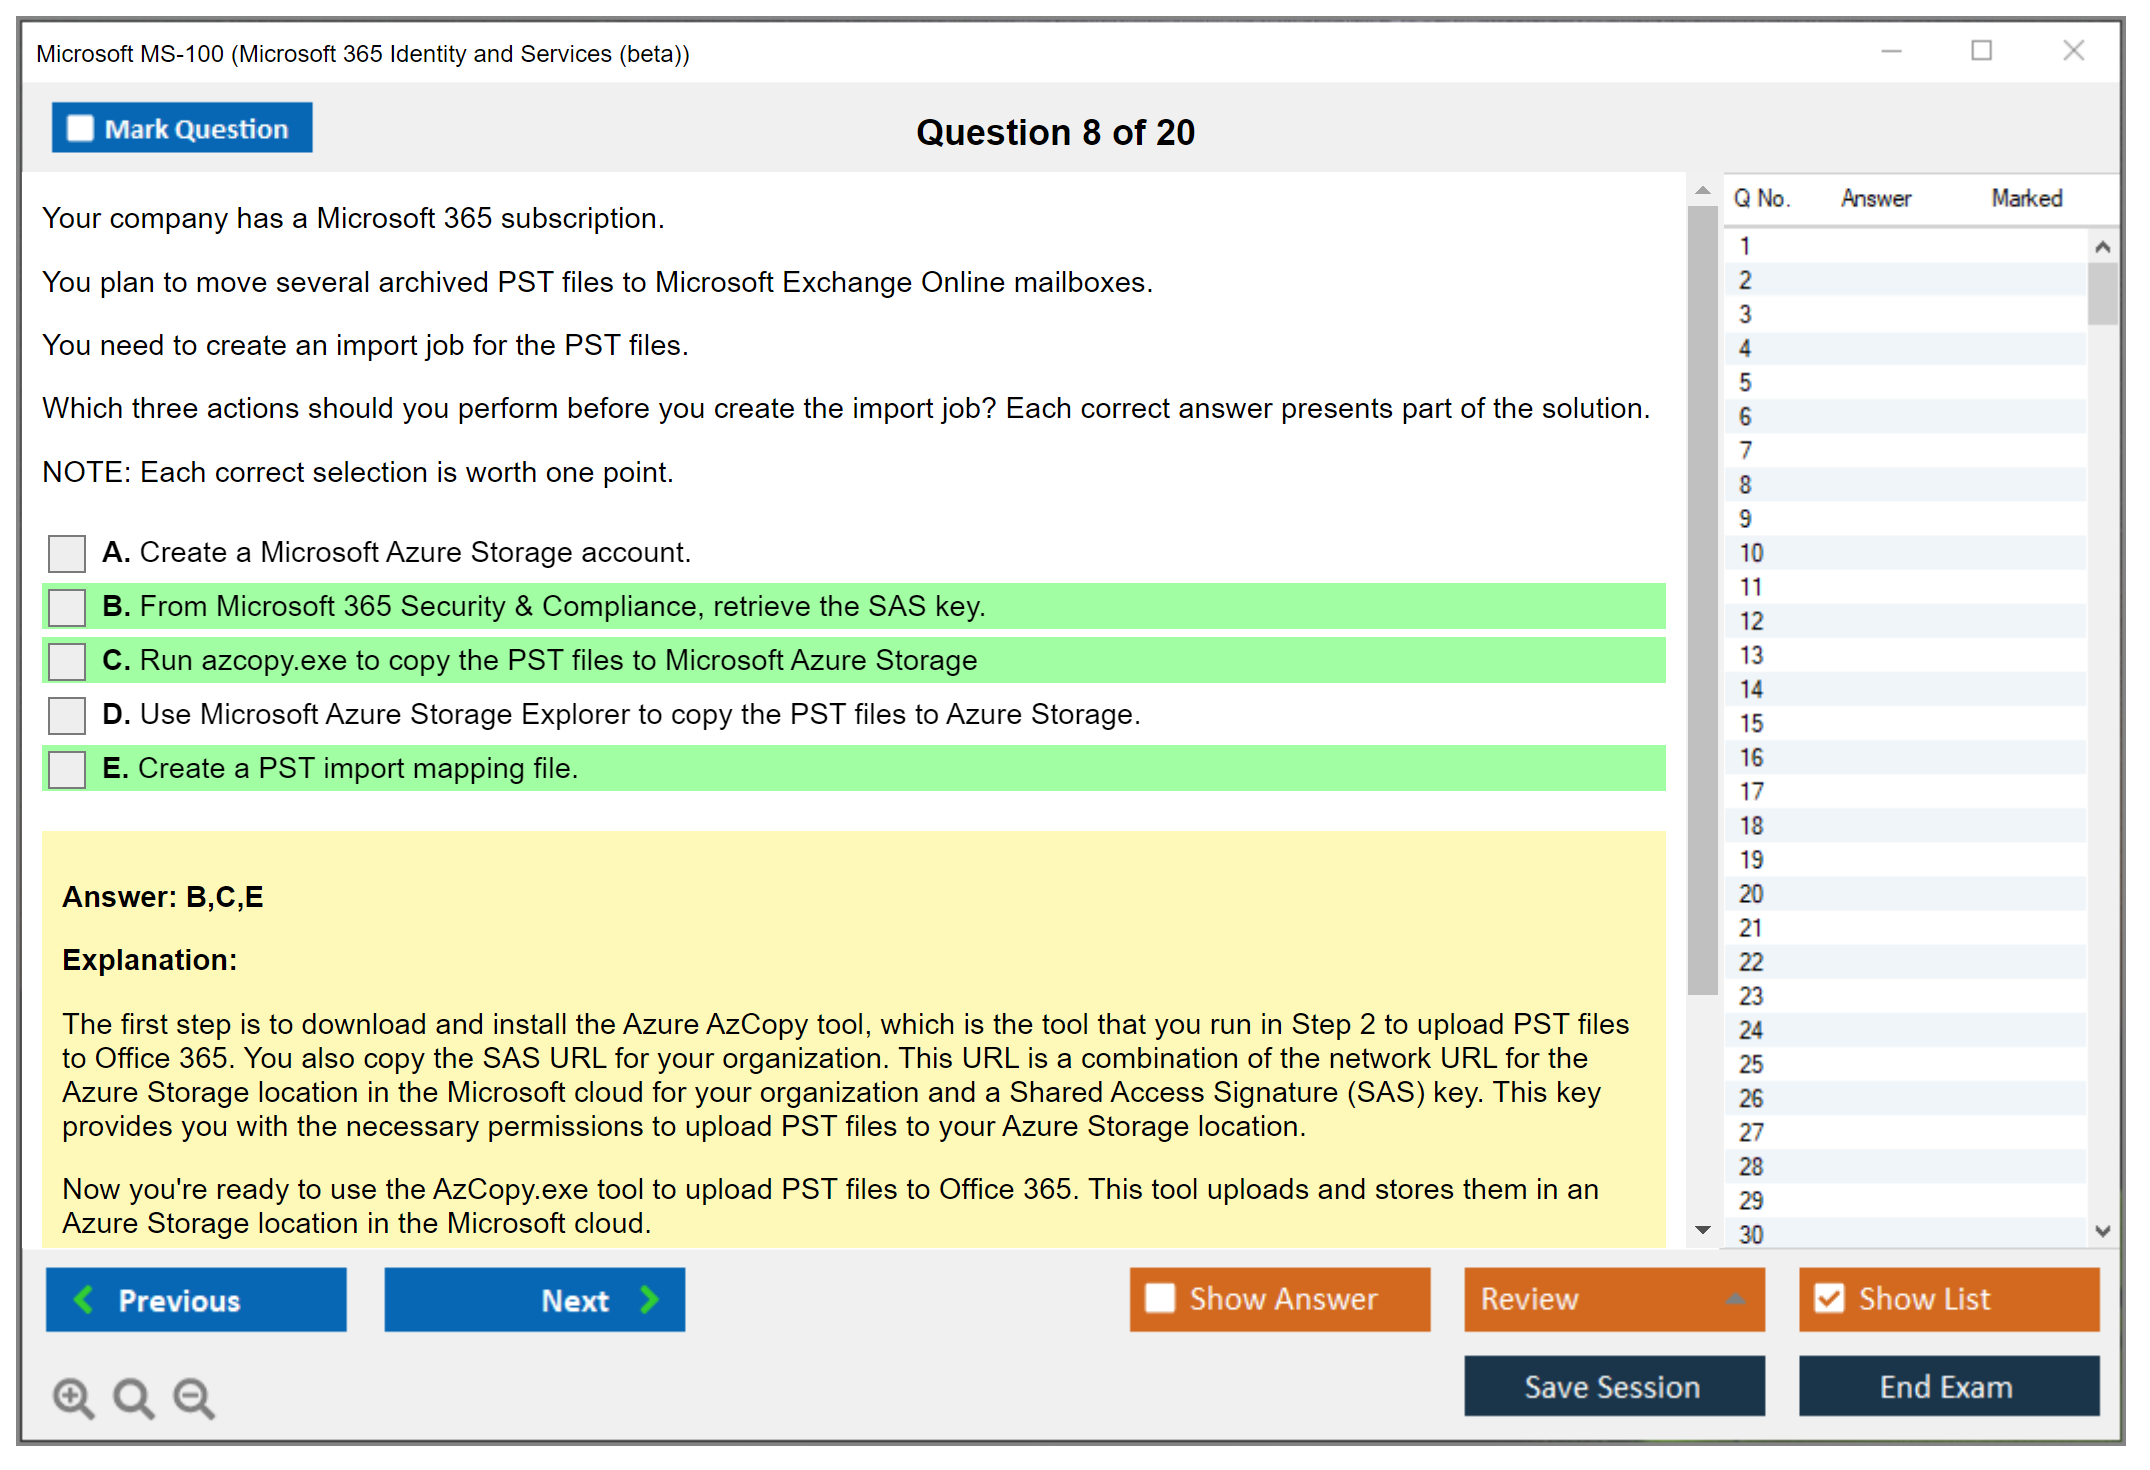This screenshot has height=1470, width=2150.
Task: Check option E PST import mapping file
Action: [x=67, y=769]
